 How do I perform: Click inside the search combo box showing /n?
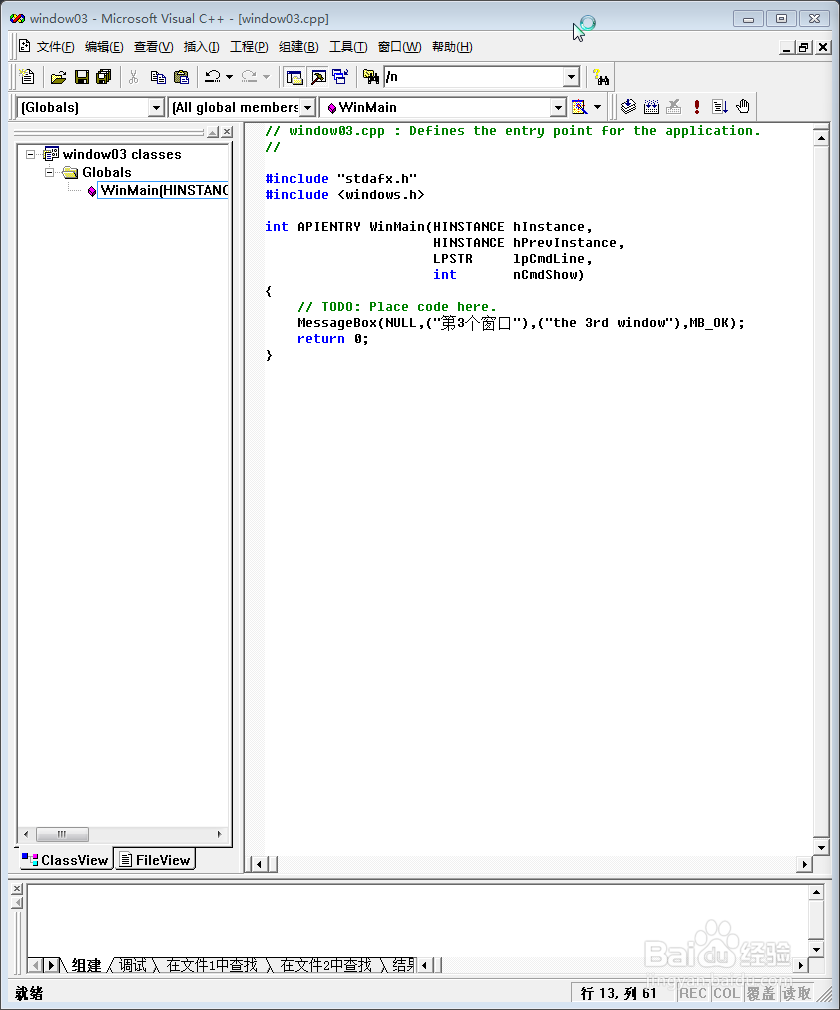tap(470, 76)
